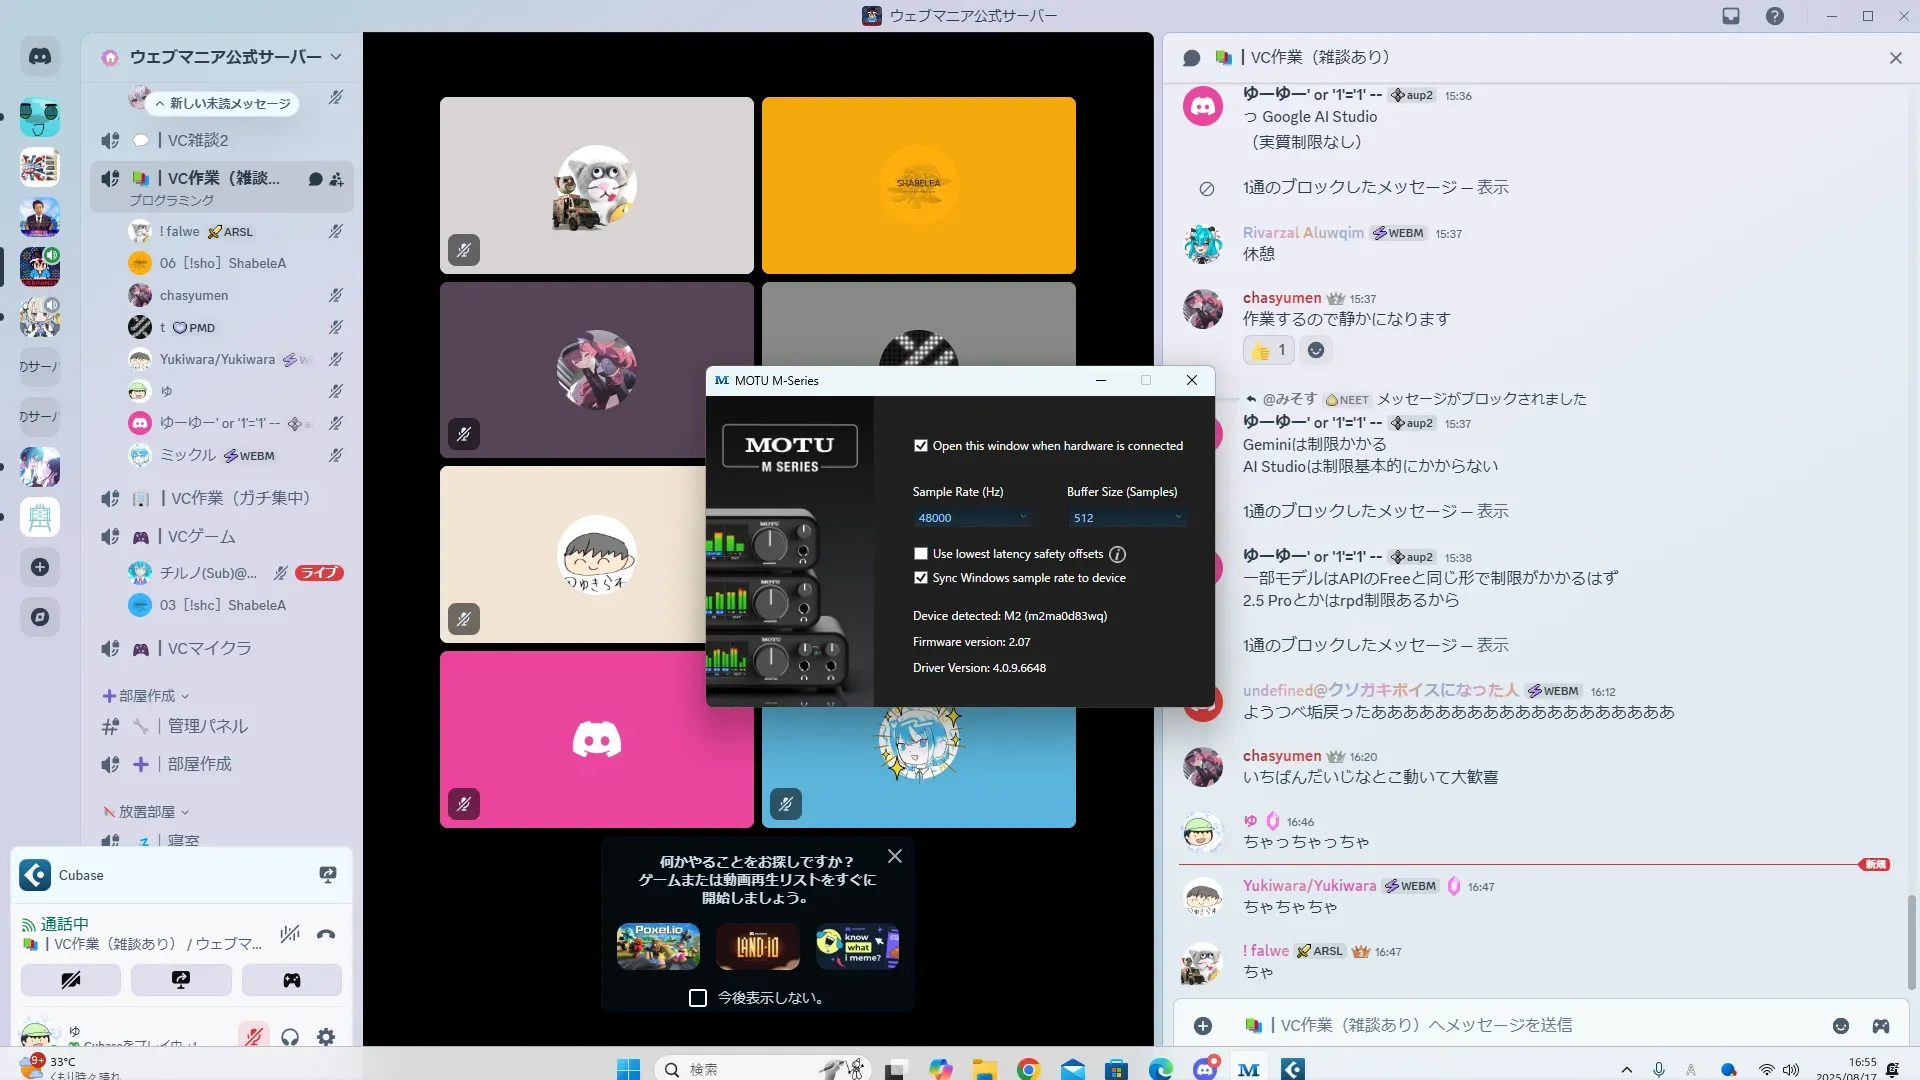Click the message input field

pyautogui.click(x=1500, y=1026)
